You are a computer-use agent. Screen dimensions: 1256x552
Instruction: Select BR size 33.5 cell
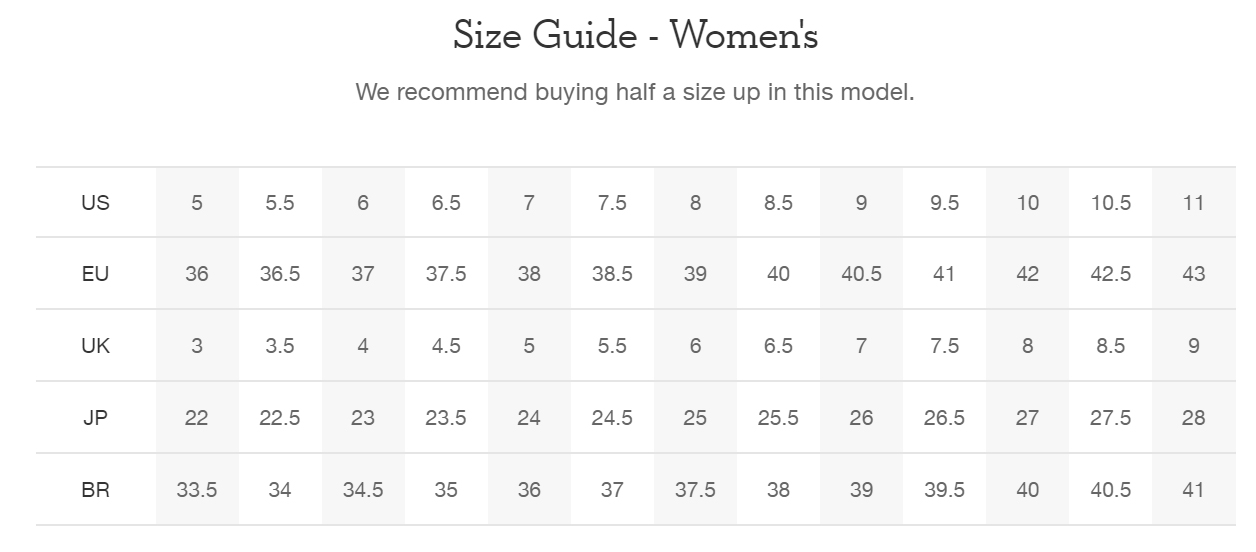[x=197, y=490]
